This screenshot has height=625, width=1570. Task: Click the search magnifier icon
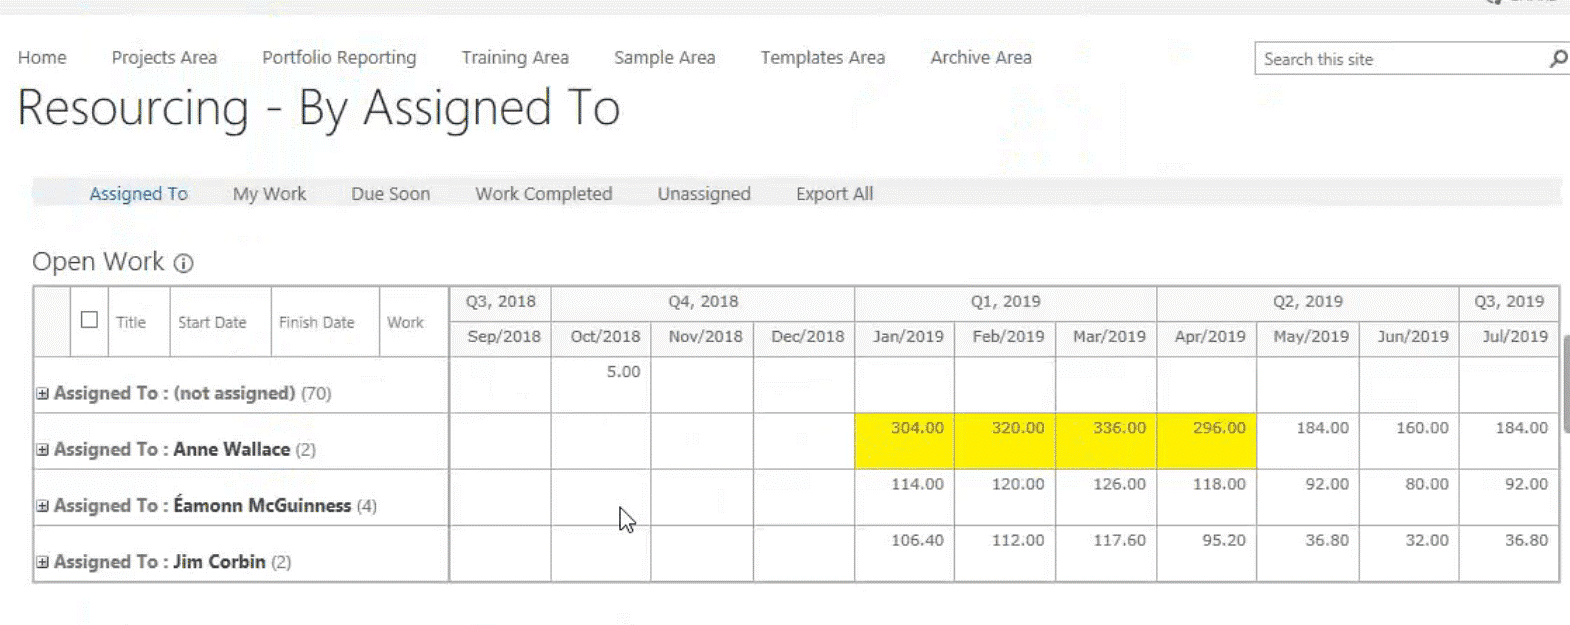coord(1558,59)
